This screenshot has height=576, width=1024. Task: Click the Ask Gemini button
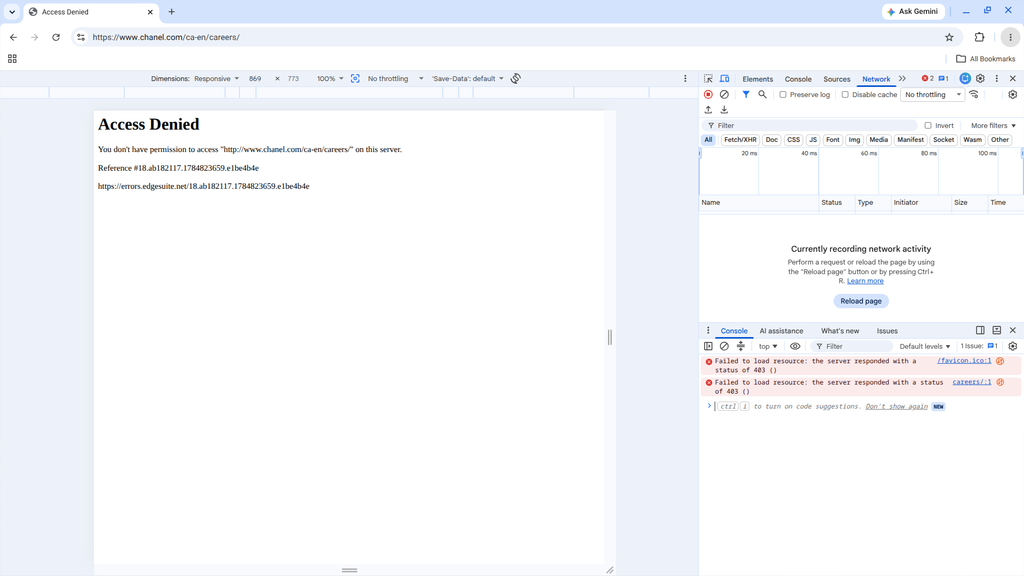pyautogui.click(x=913, y=12)
